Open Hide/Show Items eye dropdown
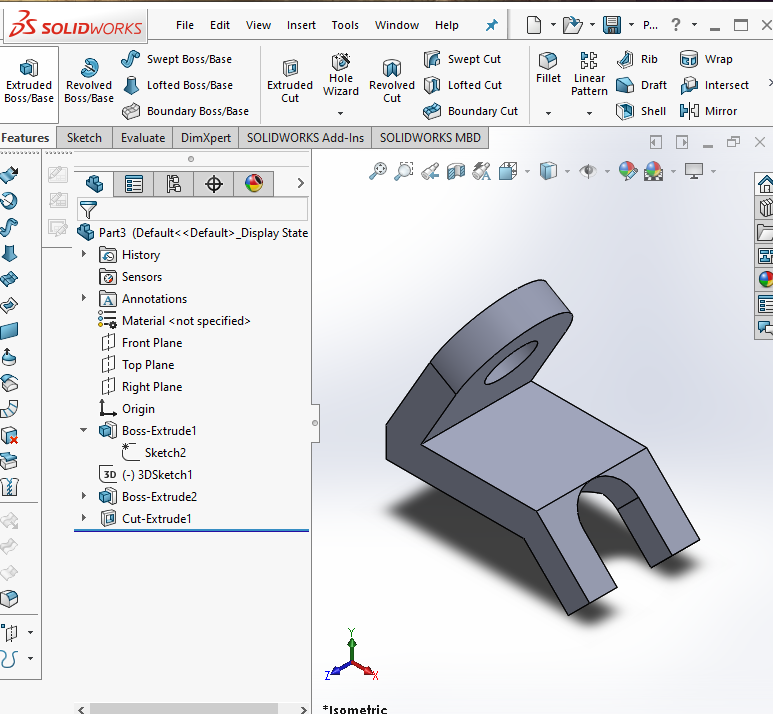Screen dimensions: 773x714 [607, 172]
